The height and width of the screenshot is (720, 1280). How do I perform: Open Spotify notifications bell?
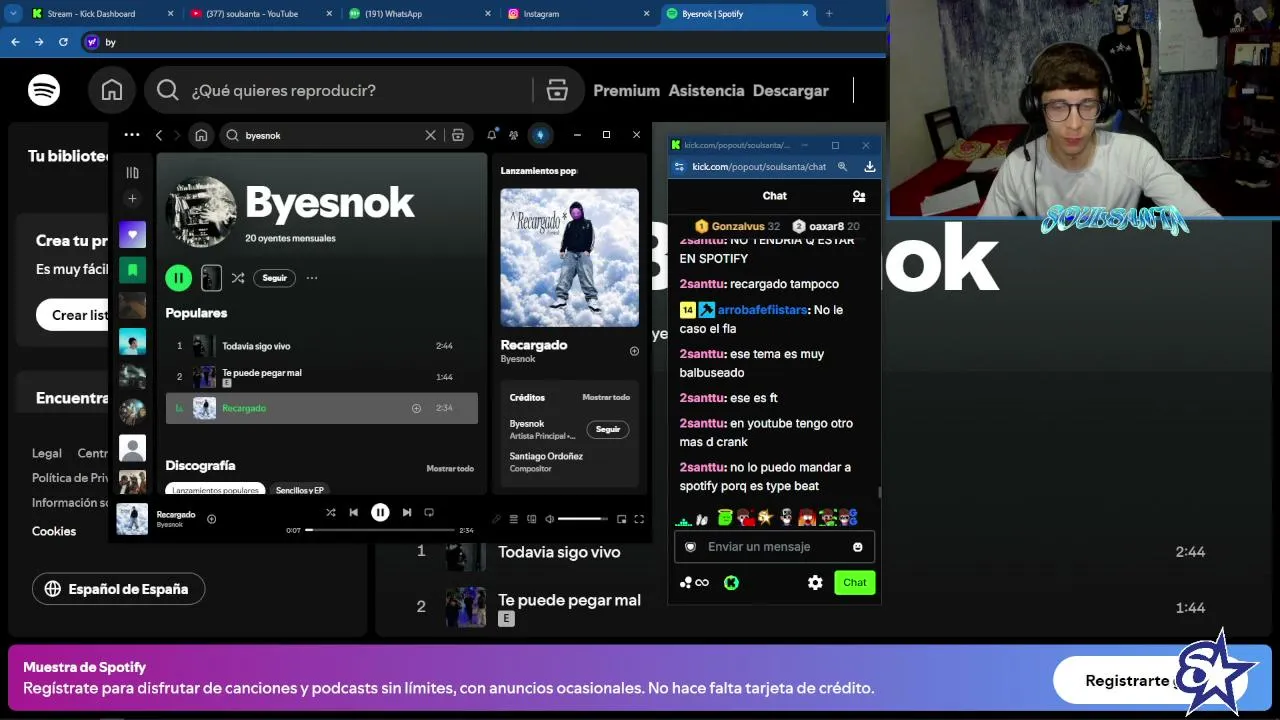pyautogui.click(x=492, y=135)
